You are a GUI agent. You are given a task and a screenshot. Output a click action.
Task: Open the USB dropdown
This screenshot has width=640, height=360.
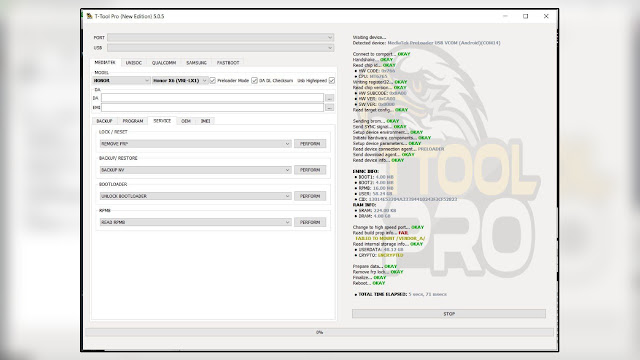coord(220,48)
